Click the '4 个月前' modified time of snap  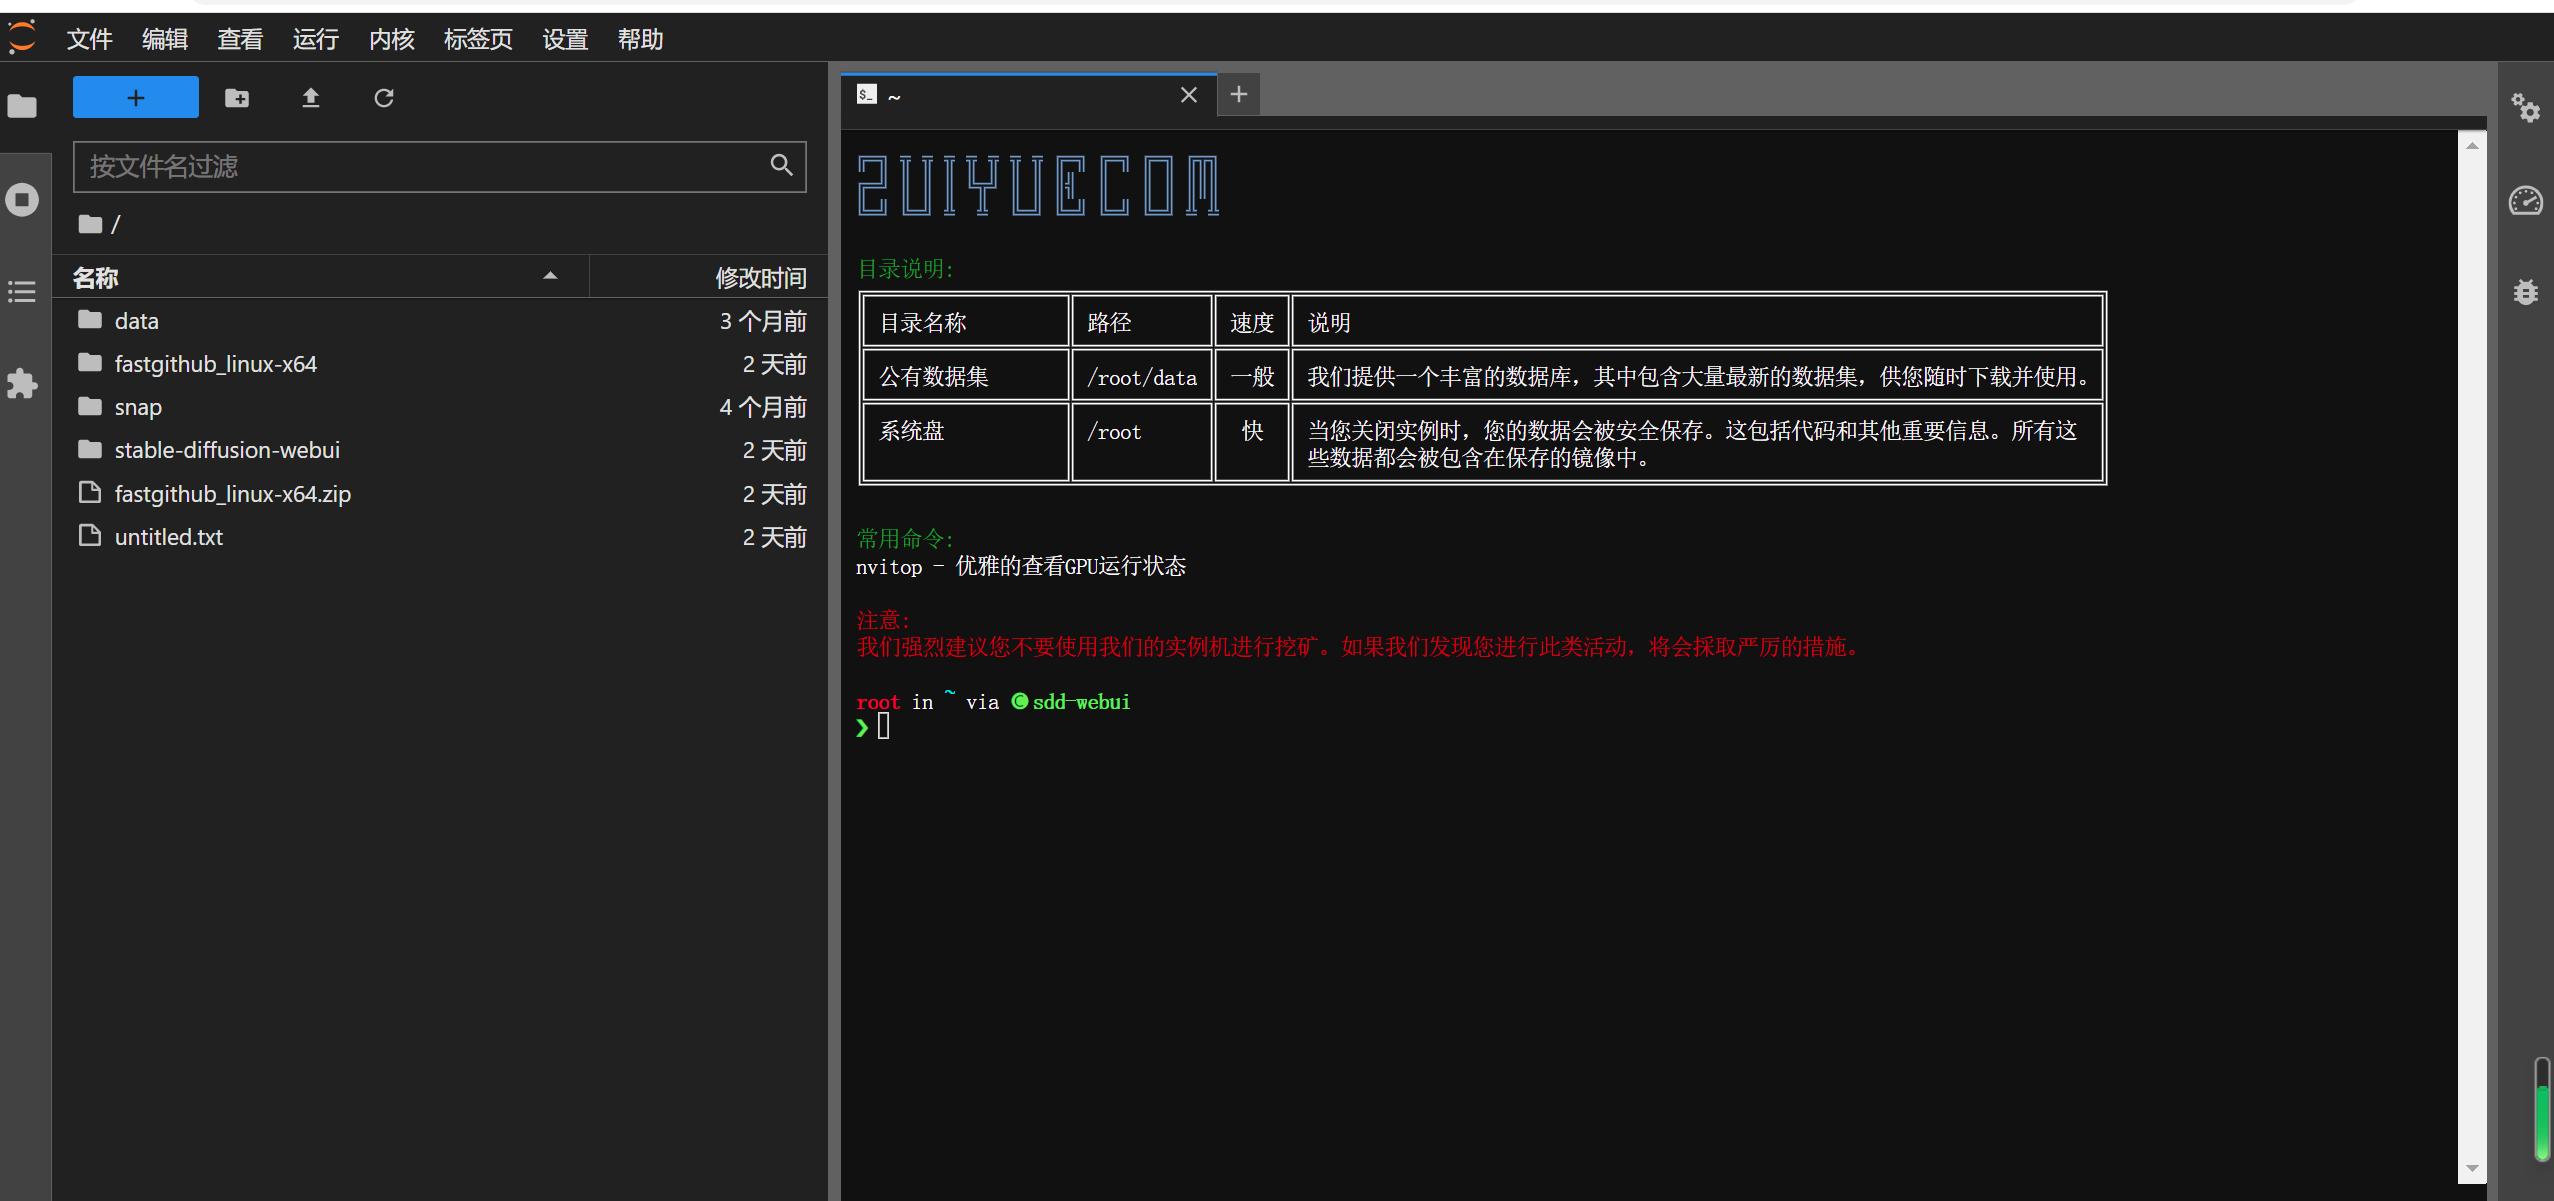point(763,407)
